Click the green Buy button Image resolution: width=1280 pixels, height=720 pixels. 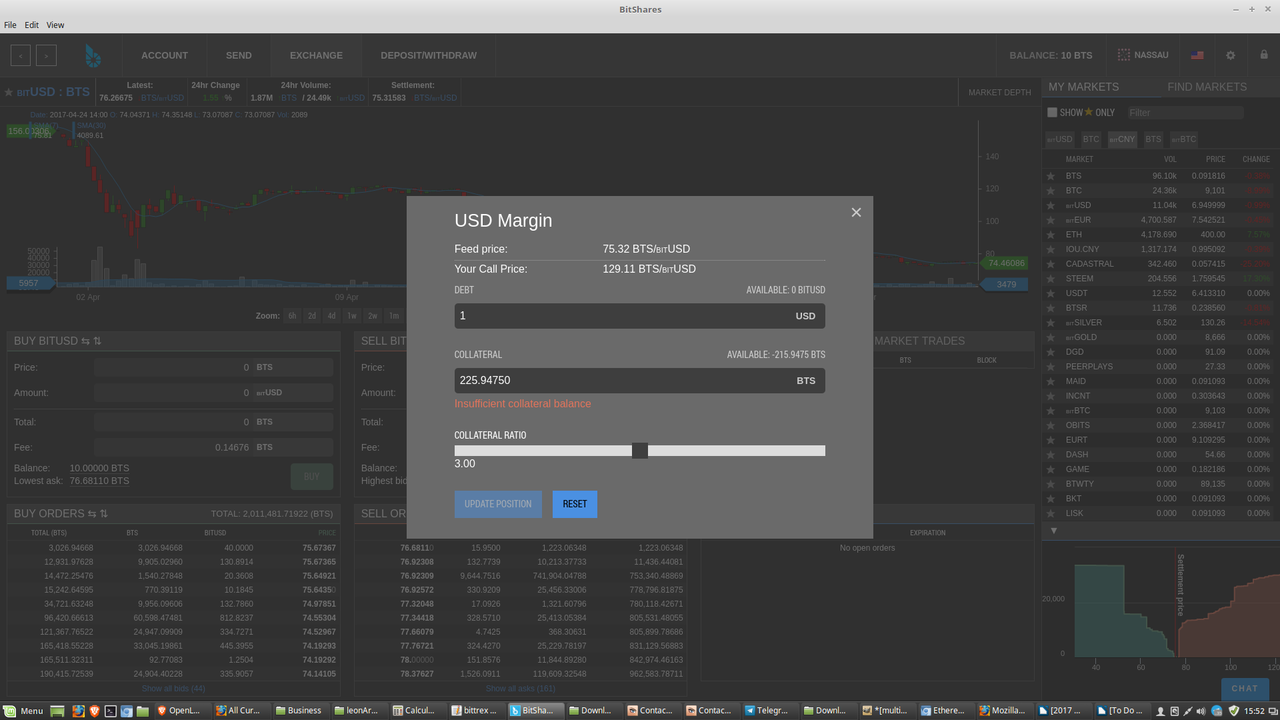(x=311, y=477)
